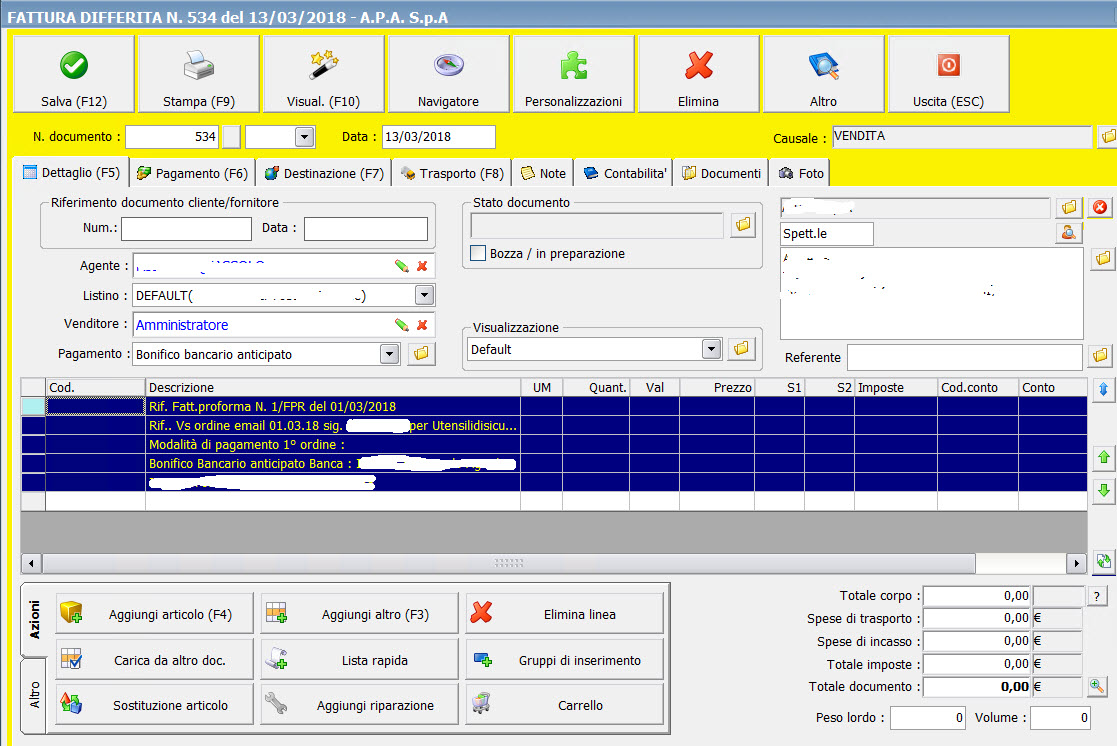Click Gruppi di inserimento button
Screen dimensions: 1117x746
tap(565, 660)
